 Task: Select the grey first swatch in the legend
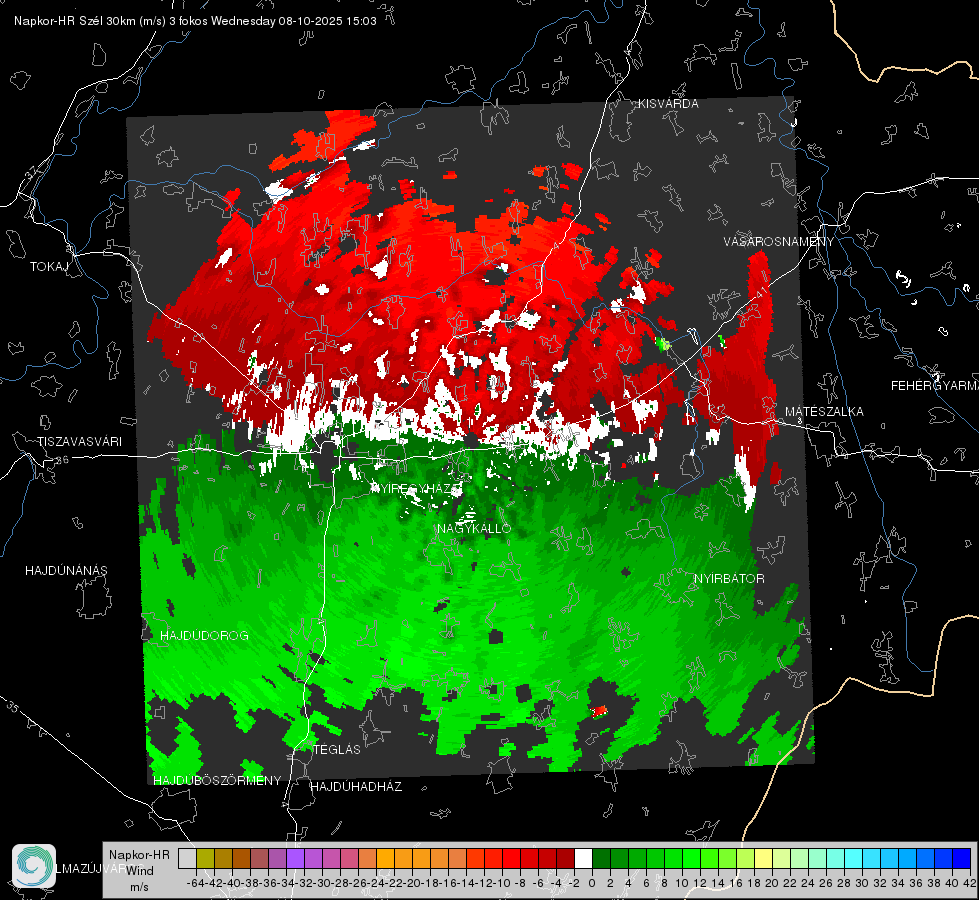(187, 859)
